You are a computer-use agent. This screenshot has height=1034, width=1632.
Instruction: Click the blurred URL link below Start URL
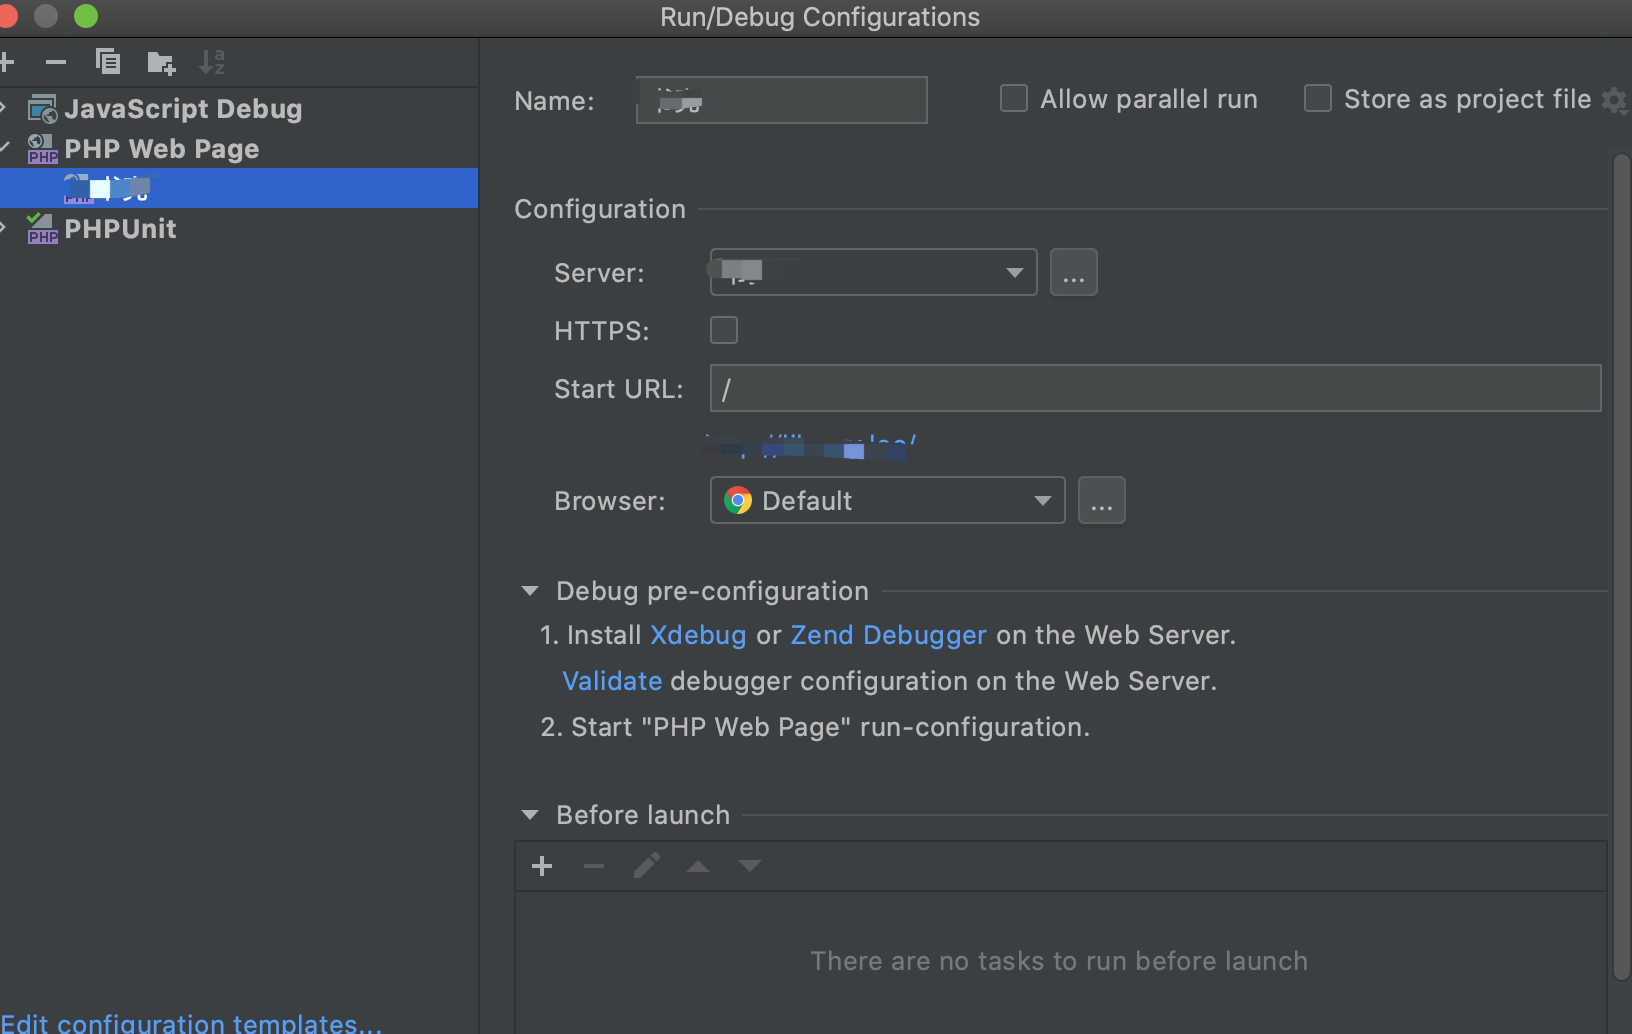810,446
